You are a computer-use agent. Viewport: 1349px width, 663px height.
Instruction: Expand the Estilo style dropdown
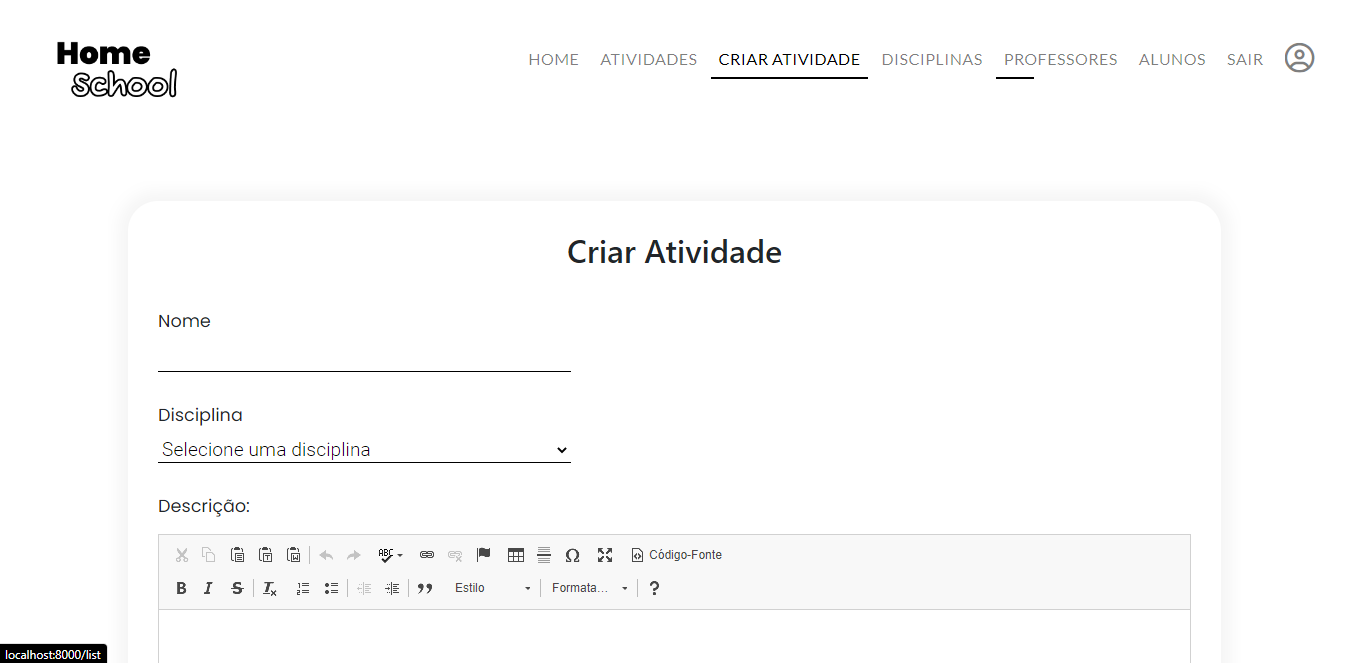tap(490, 588)
